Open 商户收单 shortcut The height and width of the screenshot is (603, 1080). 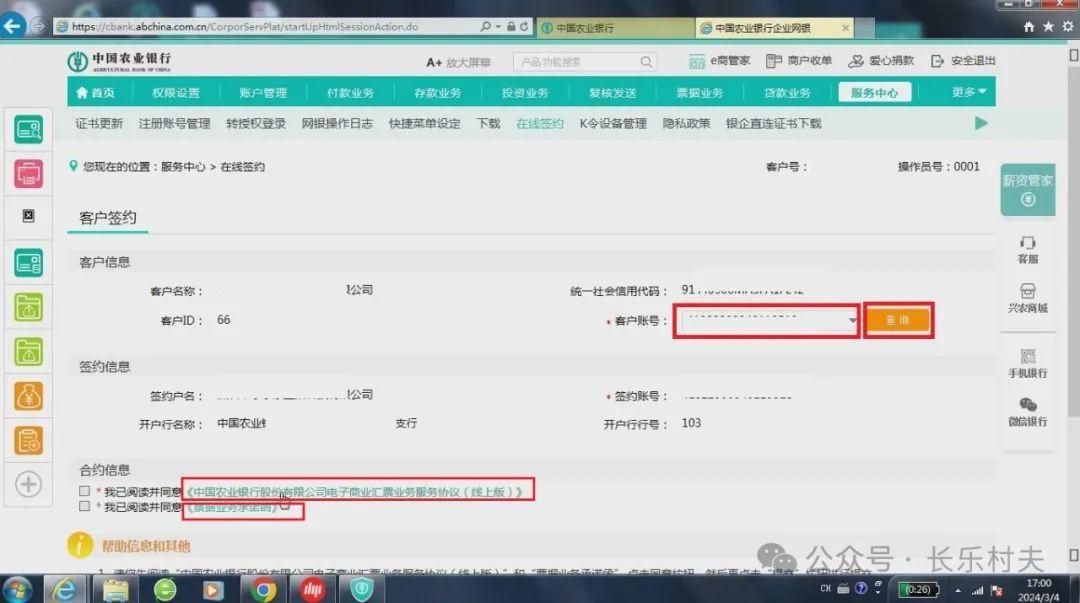pyautogui.click(x=799, y=61)
